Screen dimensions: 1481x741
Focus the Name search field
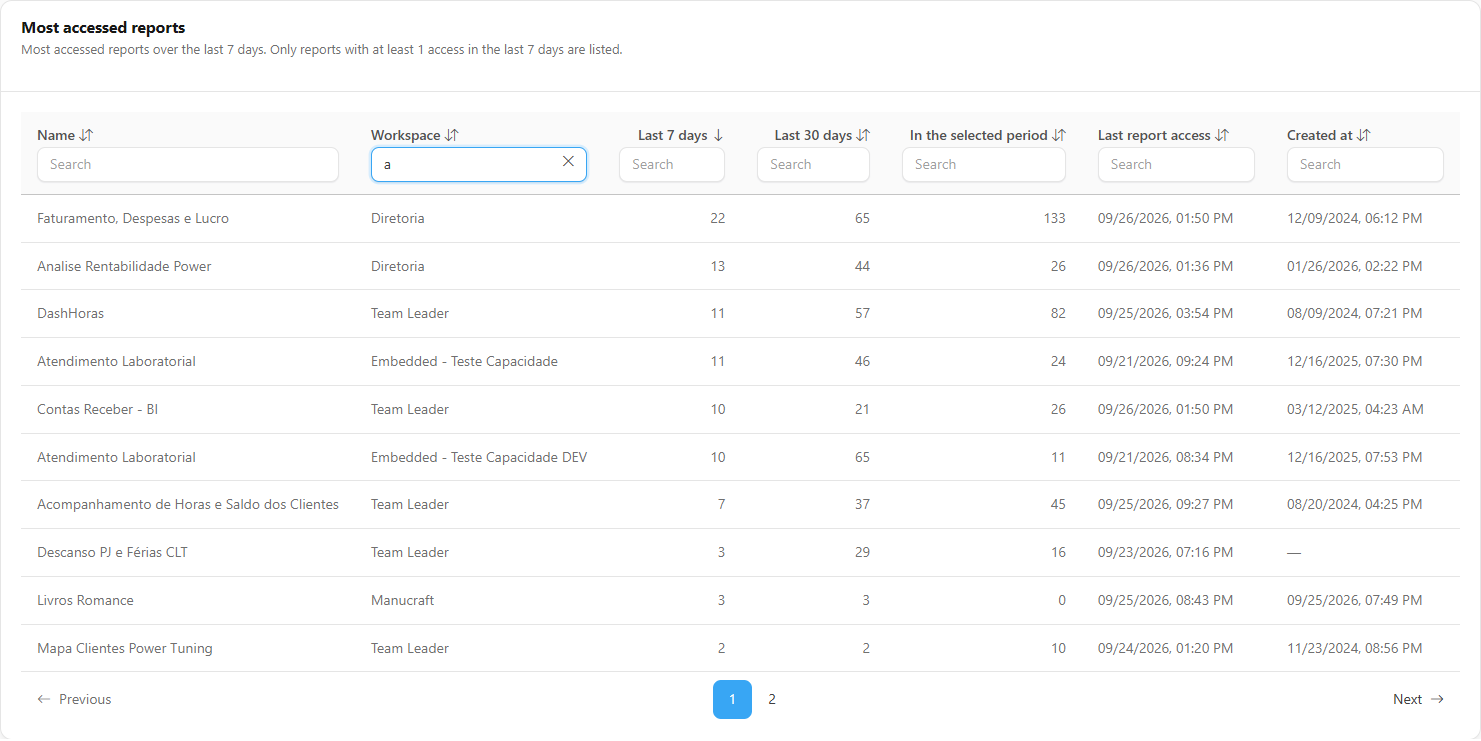pyautogui.click(x=188, y=165)
